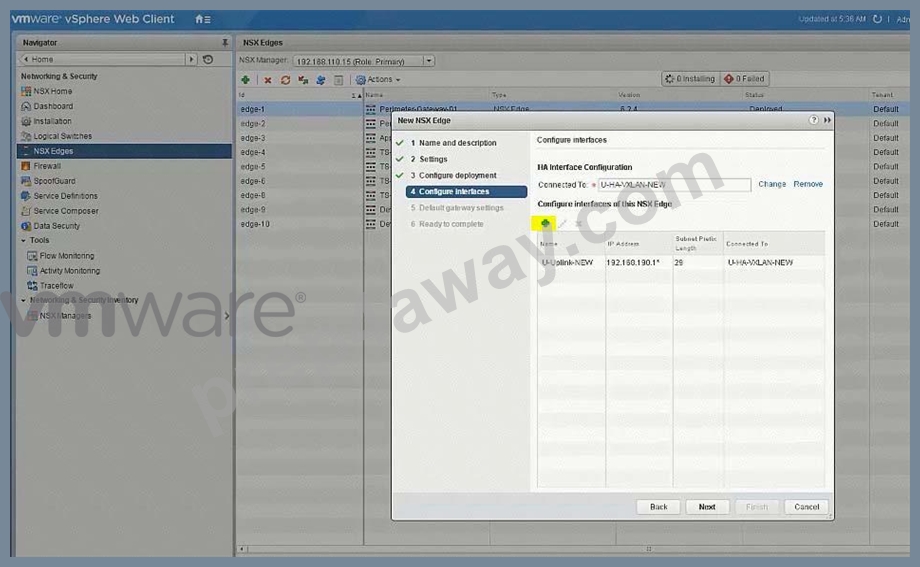Image resolution: width=920 pixels, height=567 pixels.
Task: Open the Actions dropdown menu
Action: 378,79
